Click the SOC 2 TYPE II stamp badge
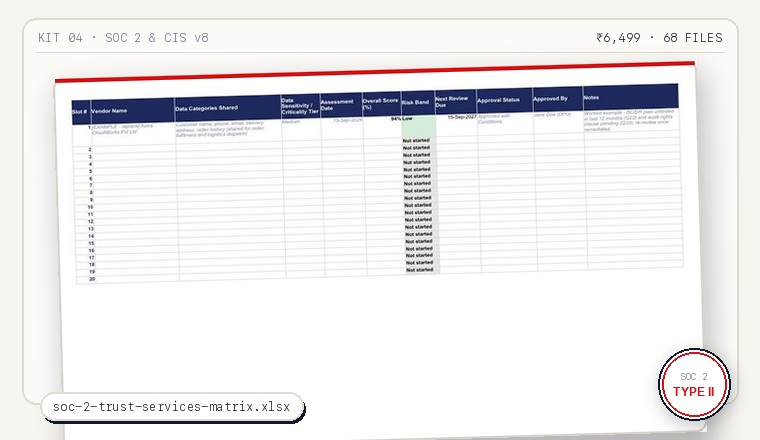The width and height of the screenshot is (760, 440). pos(694,384)
